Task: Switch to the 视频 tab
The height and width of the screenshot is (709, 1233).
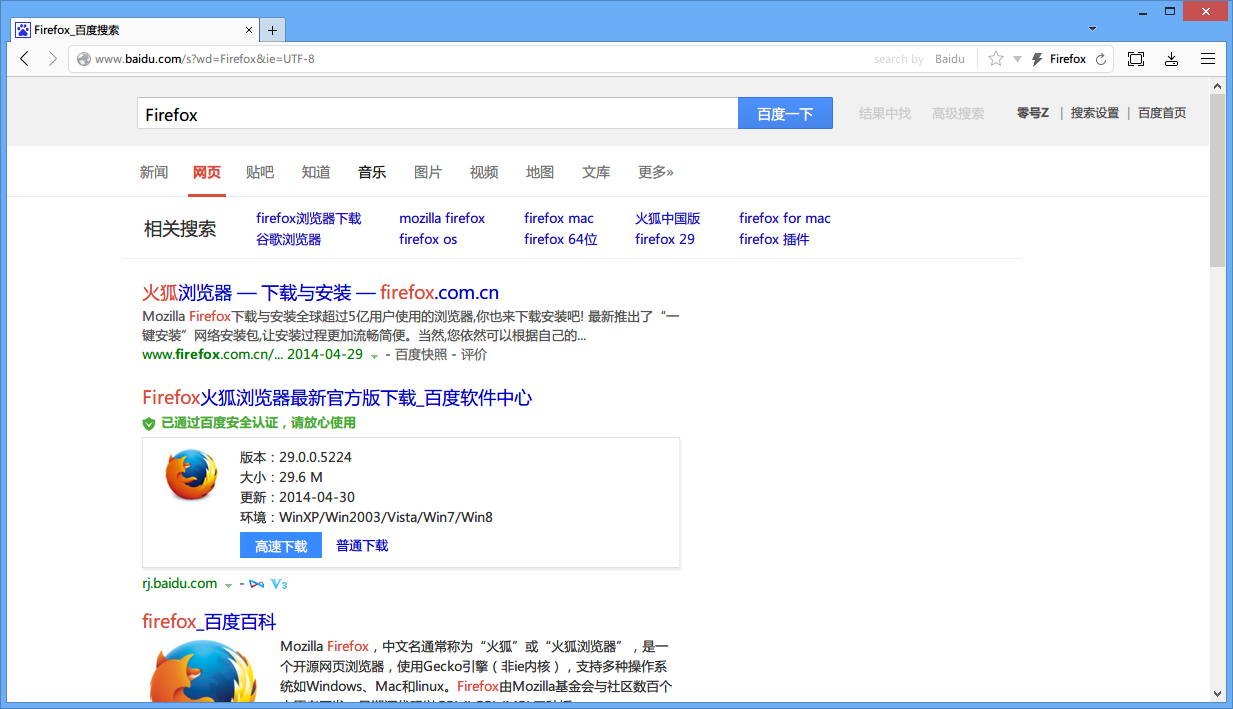Action: [x=484, y=172]
